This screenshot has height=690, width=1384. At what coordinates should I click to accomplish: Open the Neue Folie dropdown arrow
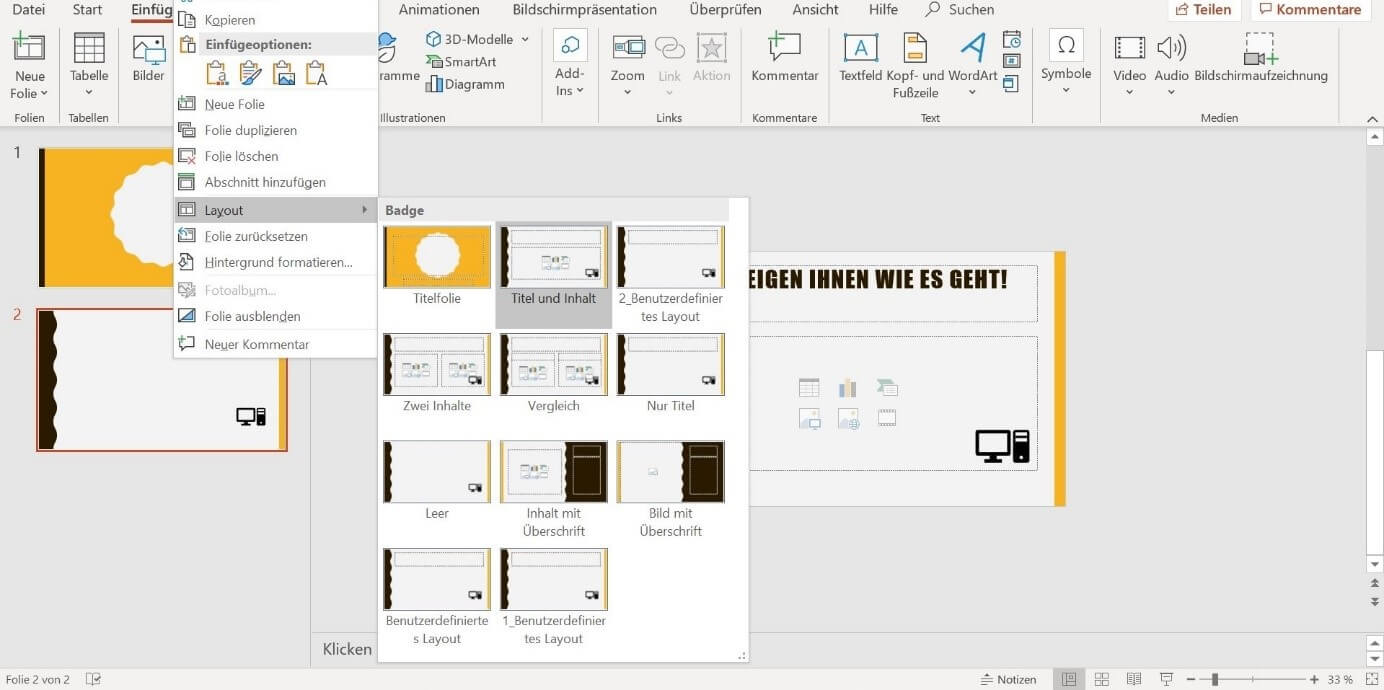[44, 94]
